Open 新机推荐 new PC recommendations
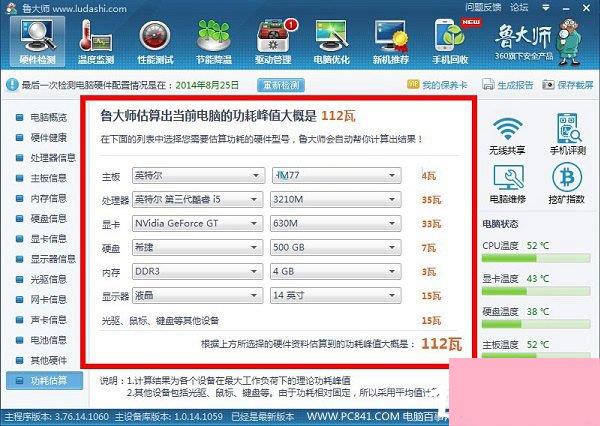The height and width of the screenshot is (426, 600). (391, 41)
